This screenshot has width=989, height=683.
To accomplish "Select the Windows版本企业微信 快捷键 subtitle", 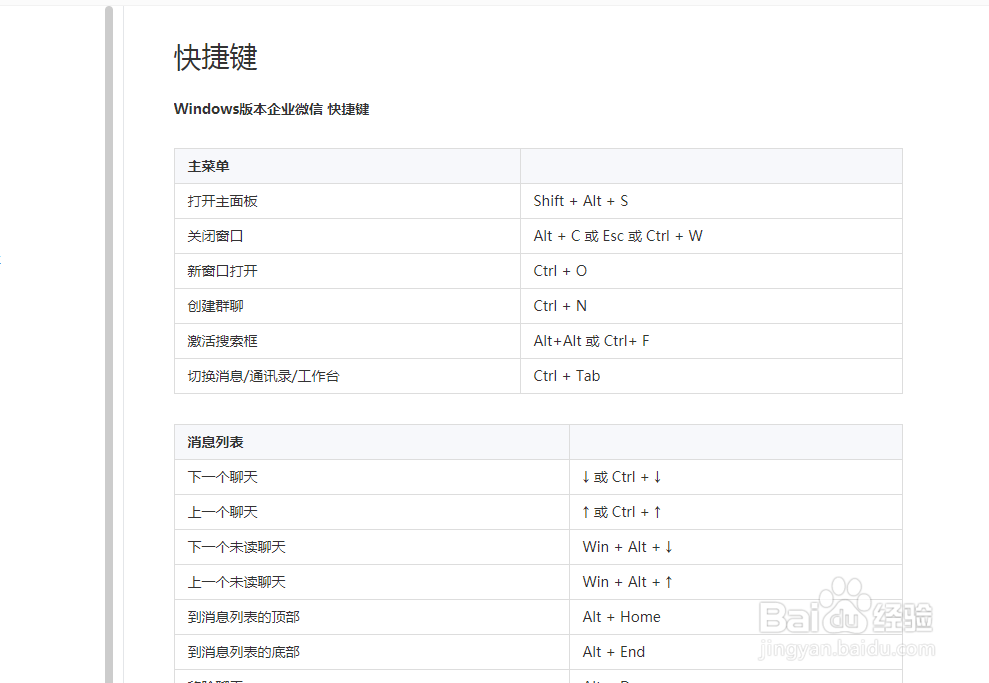I will [x=271, y=108].
